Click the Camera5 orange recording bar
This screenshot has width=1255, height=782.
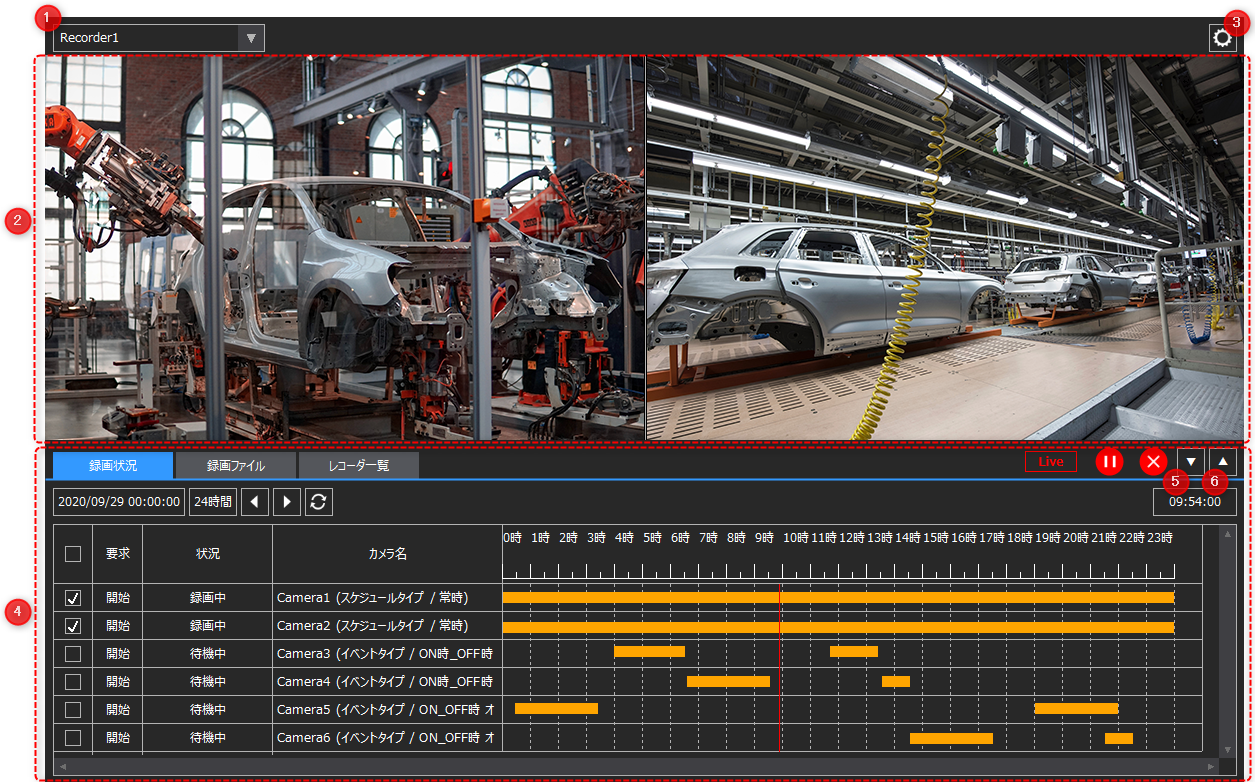click(x=556, y=708)
